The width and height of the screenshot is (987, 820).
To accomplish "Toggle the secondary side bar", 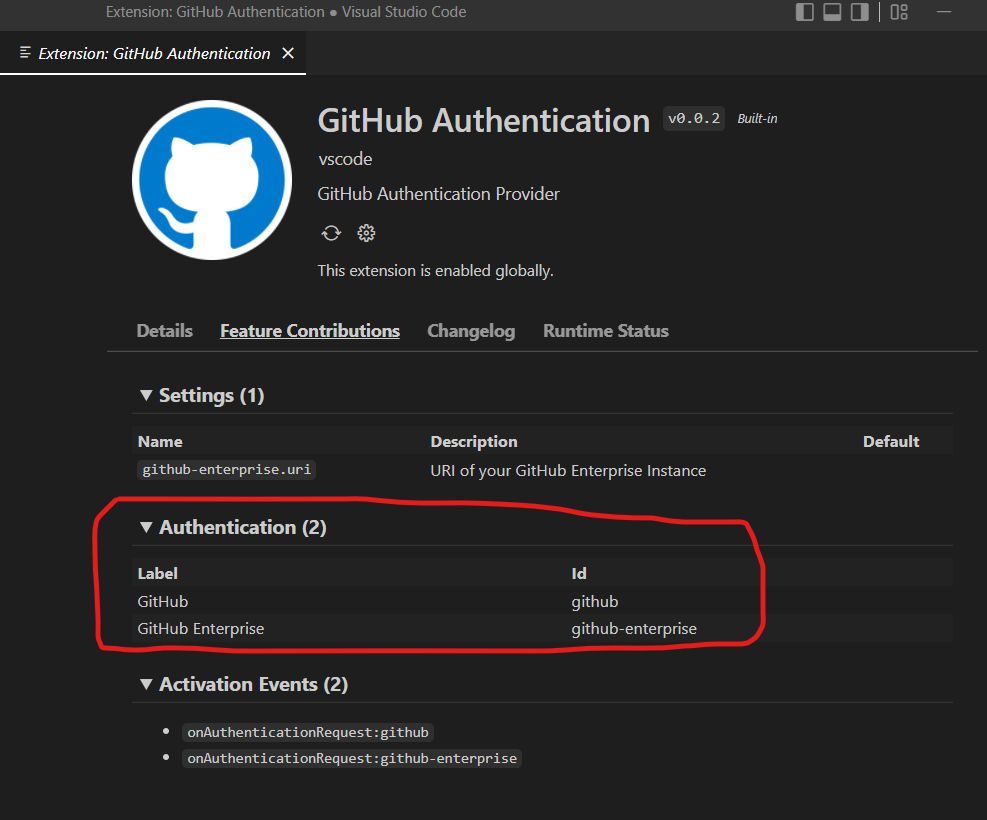I will click(858, 12).
